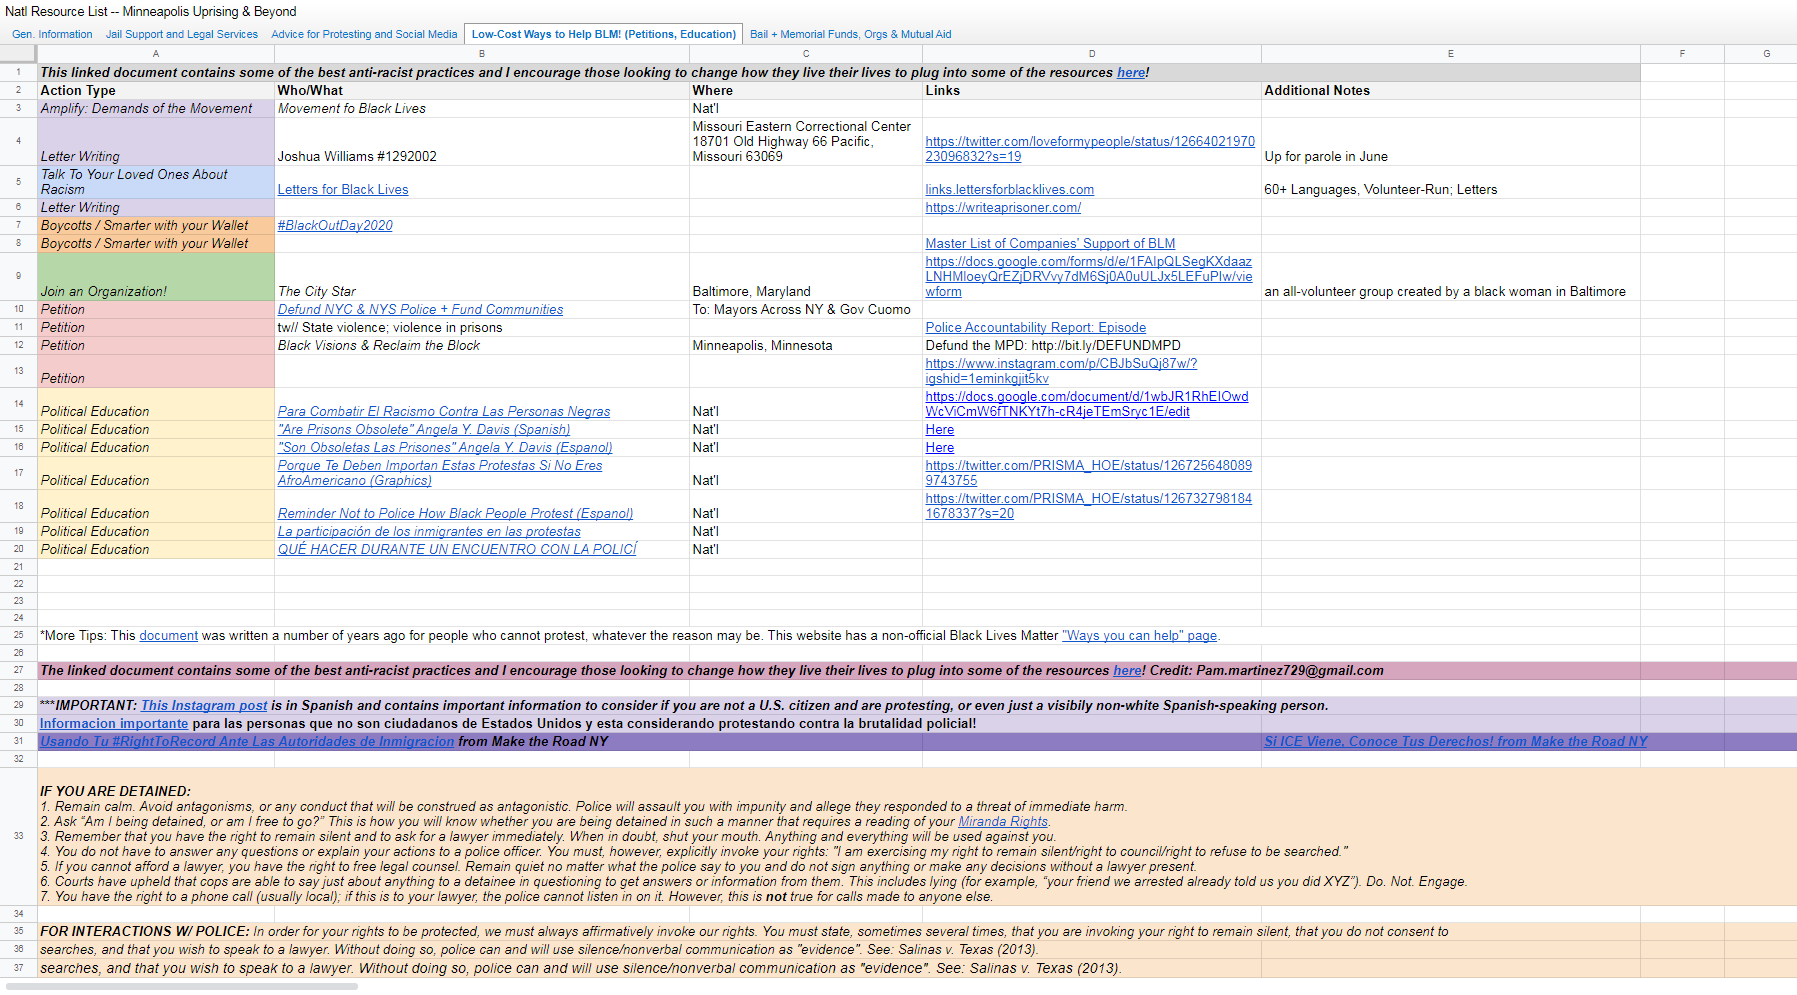The width and height of the screenshot is (1797, 995).
Task: Open the docs.google.com document link in row 14
Action: 1087,404
